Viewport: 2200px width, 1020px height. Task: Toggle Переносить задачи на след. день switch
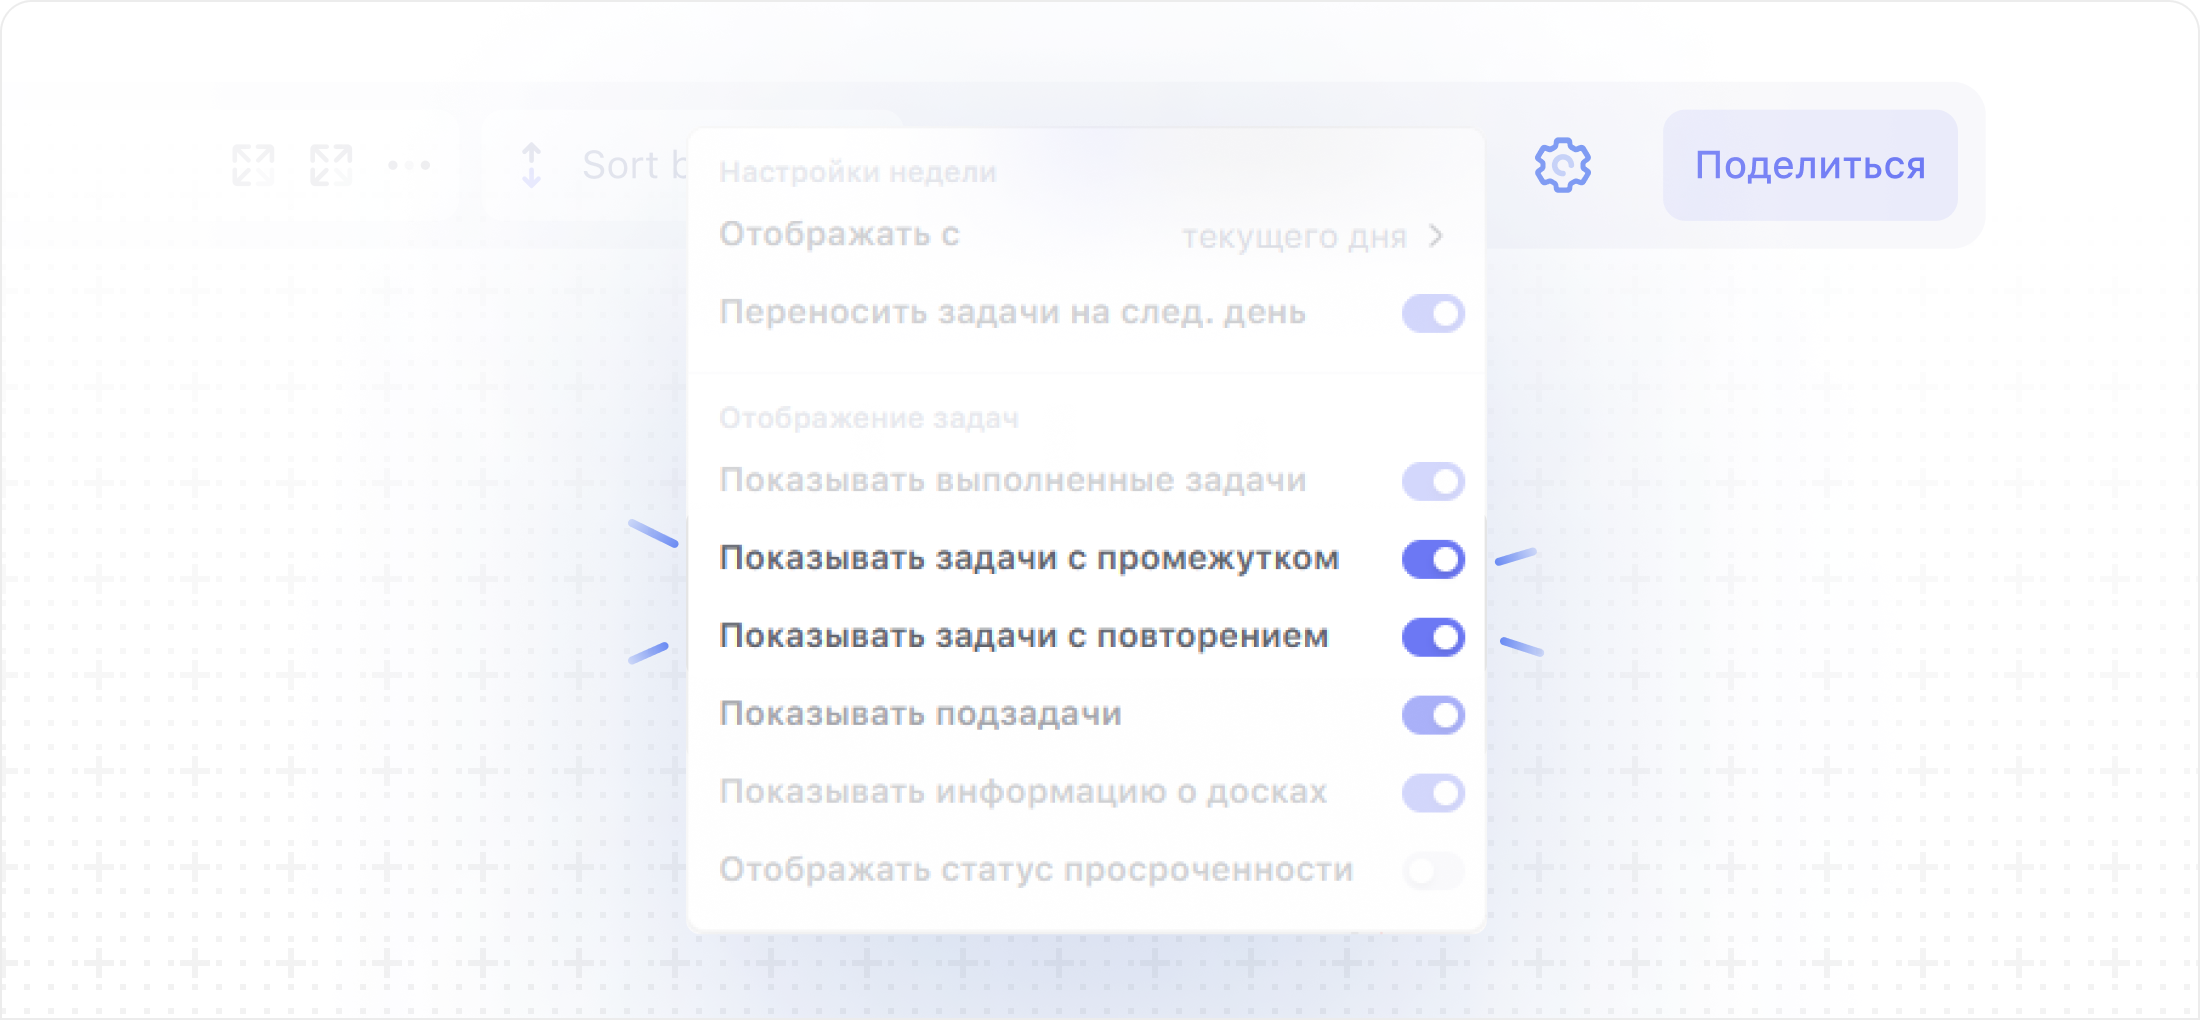(x=1433, y=313)
